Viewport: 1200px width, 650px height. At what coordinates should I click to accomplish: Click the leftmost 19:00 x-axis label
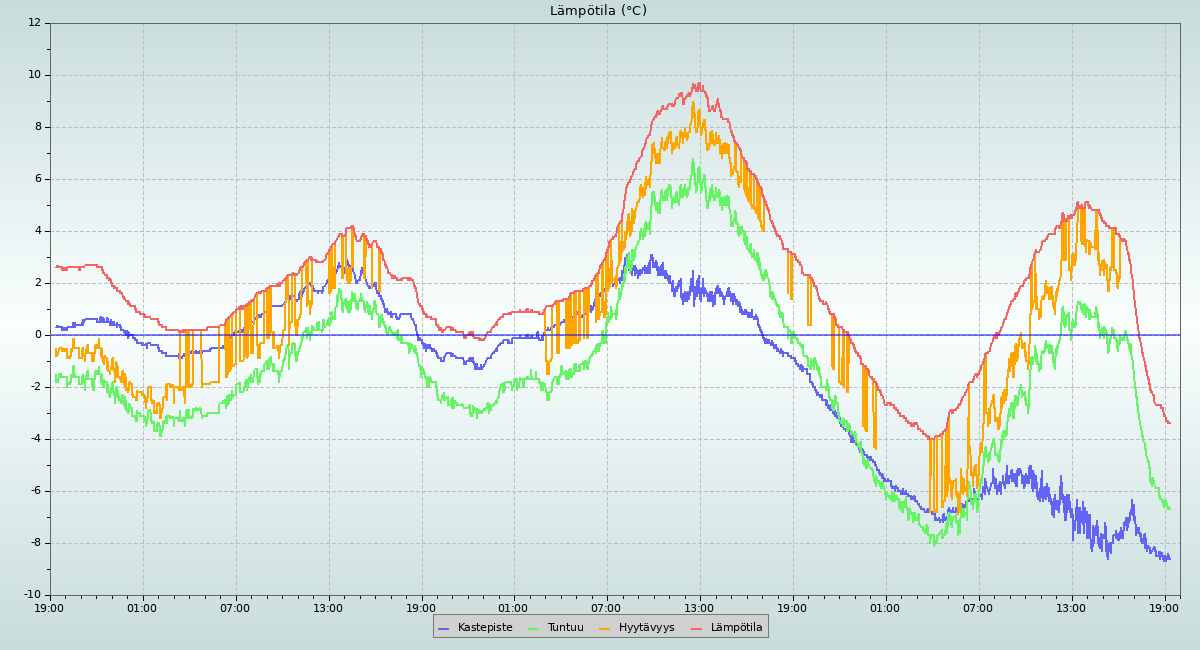tap(50, 608)
